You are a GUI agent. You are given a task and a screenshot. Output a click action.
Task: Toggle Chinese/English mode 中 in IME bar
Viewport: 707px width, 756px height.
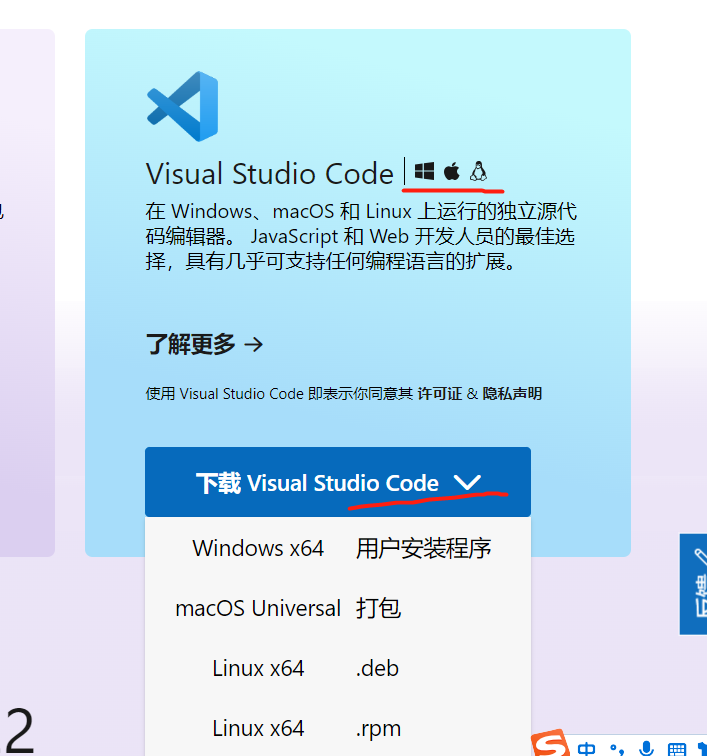(586, 749)
